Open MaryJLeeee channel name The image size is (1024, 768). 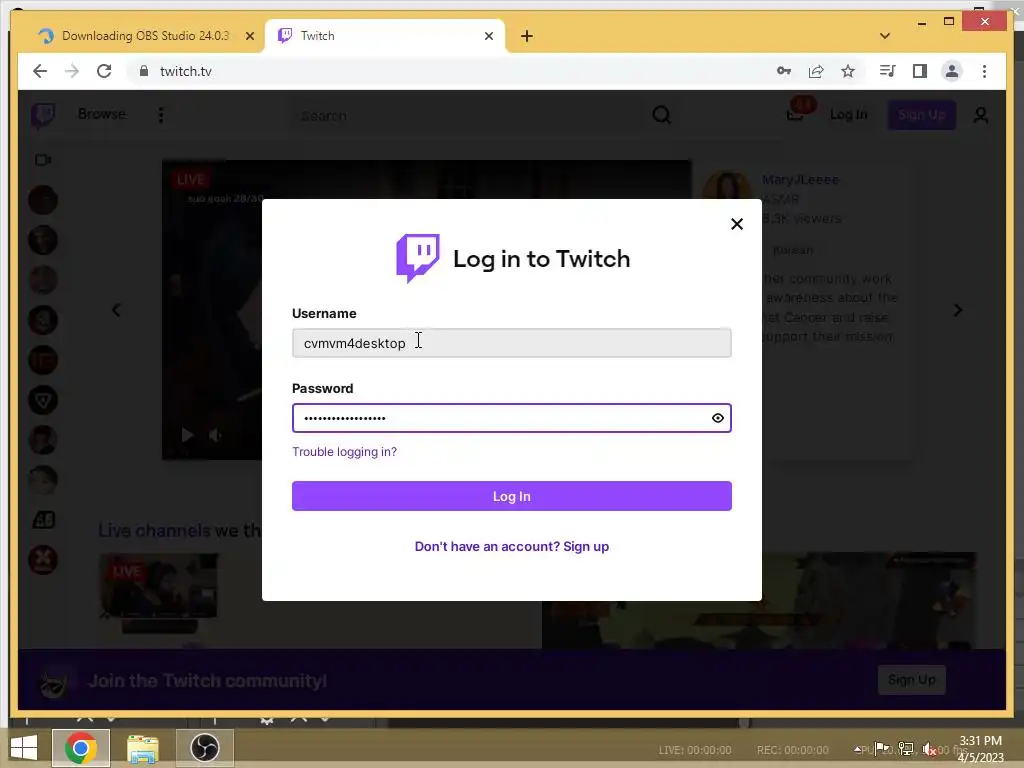800,180
